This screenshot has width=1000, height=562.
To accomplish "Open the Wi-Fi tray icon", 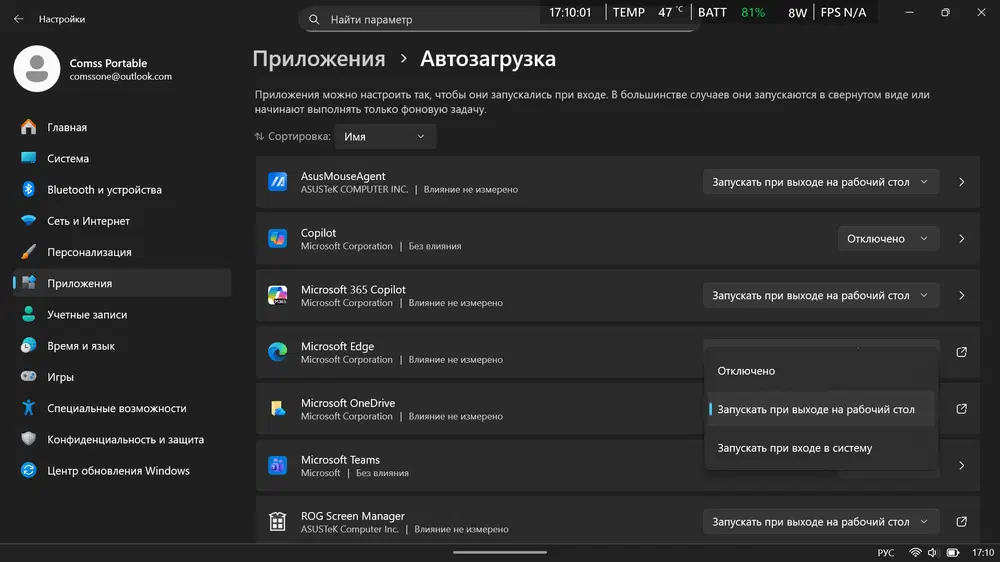I will pyautogui.click(x=915, y=553).
